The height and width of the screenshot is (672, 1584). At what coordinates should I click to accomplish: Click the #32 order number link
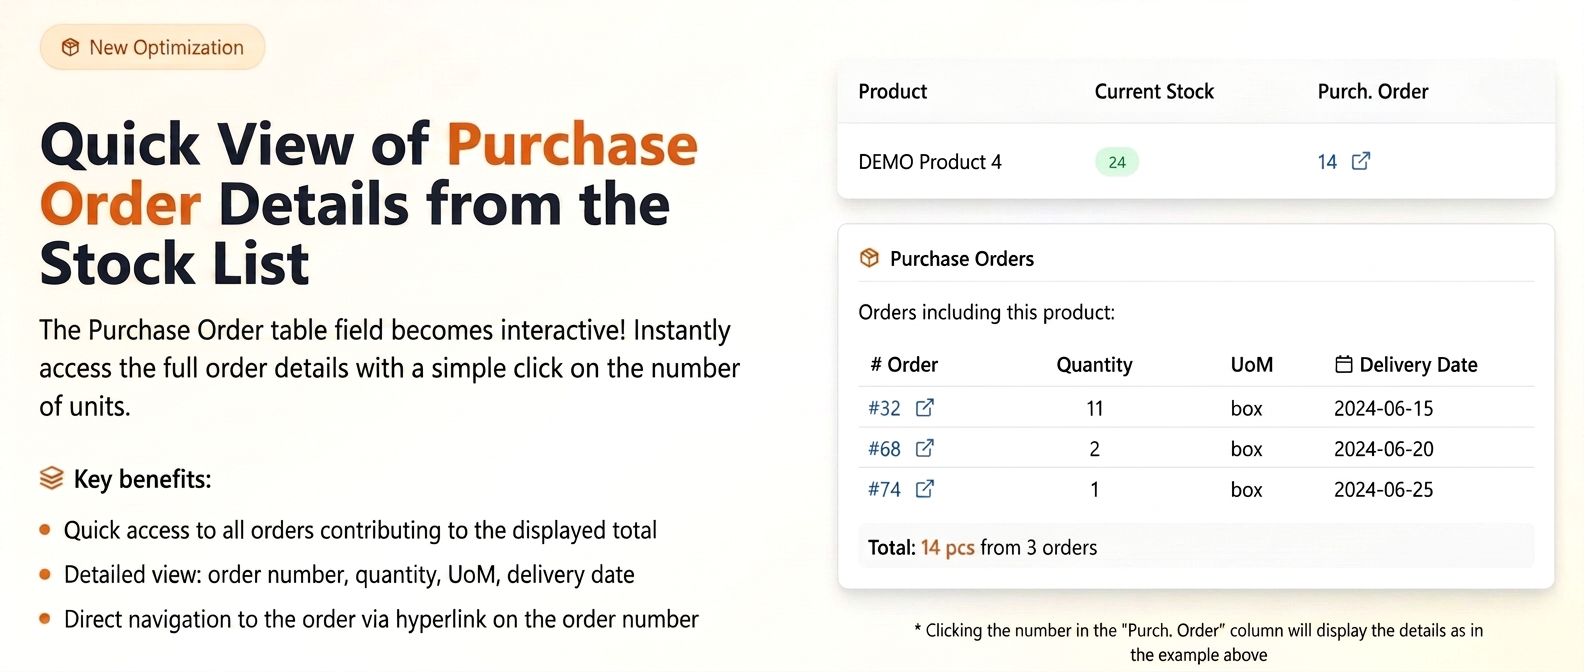pos(884,408)
